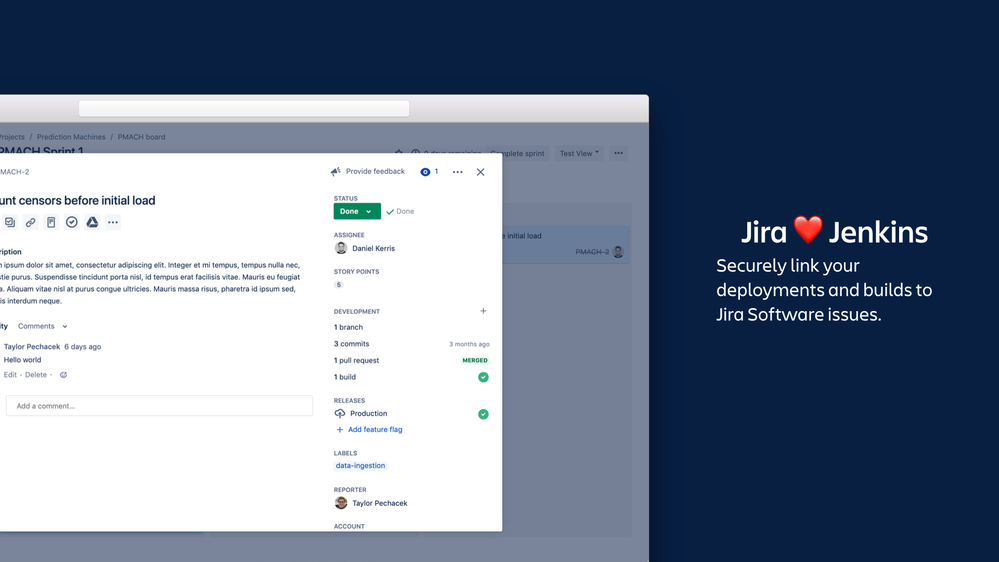Click Complete sprint button in background
This screenshot has width=999, height=562.
point(517,154)
